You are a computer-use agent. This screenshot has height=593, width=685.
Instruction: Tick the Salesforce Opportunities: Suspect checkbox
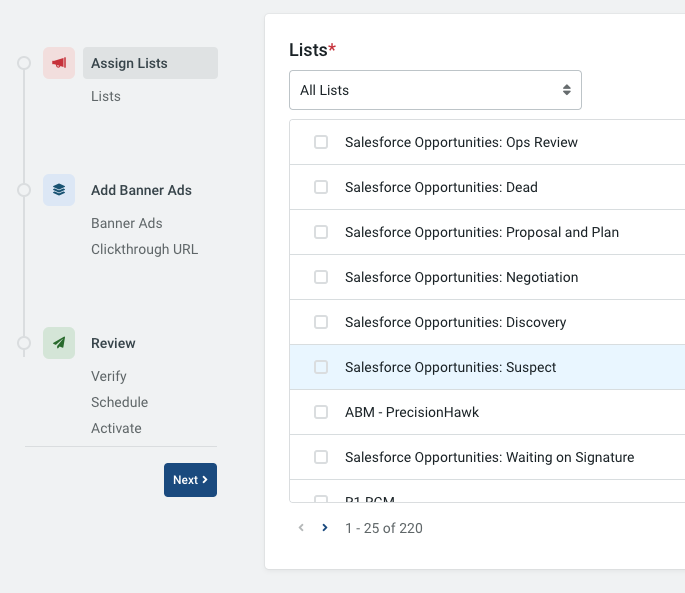coord(321,367)
